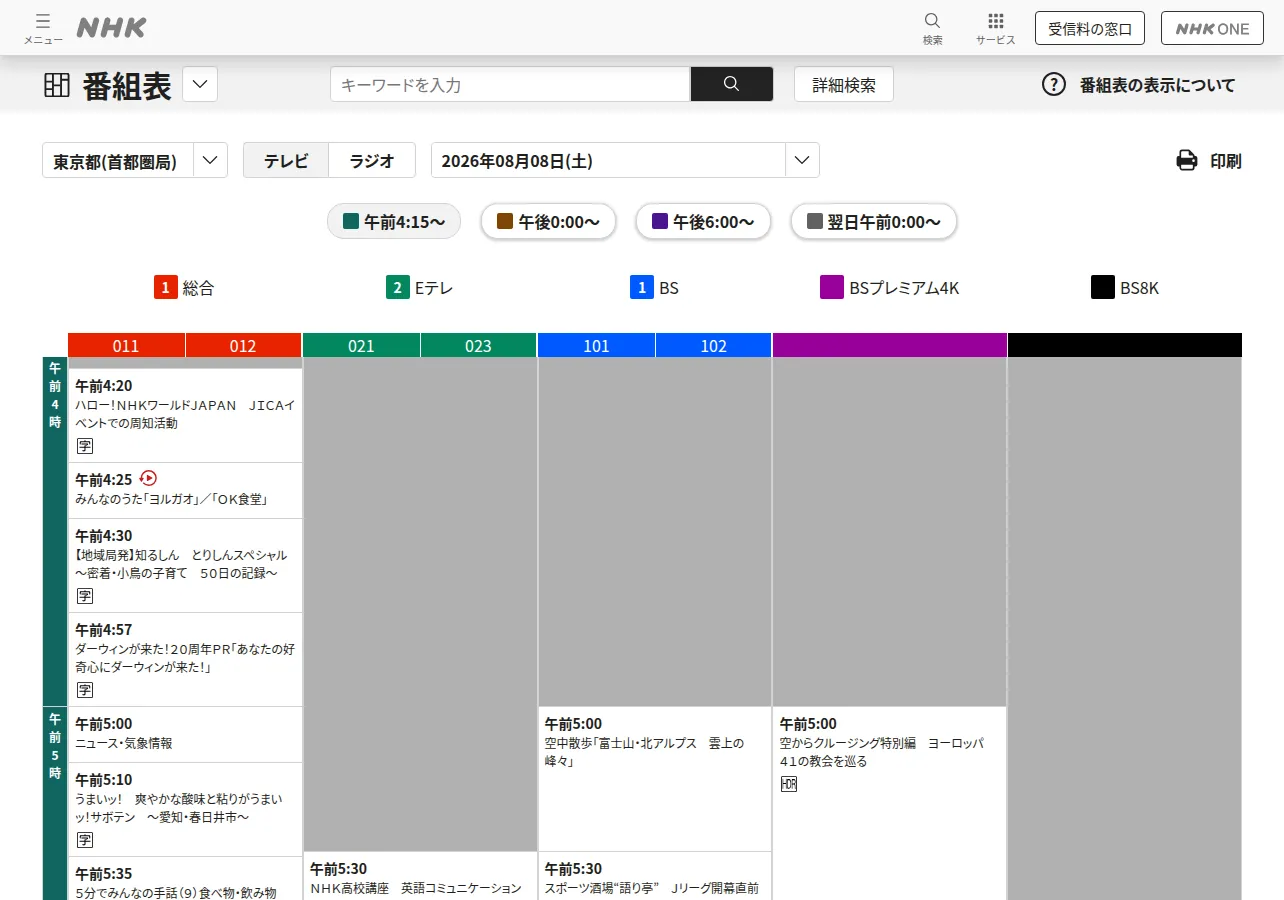This screenshot has height=900, width=1284.
Task: Submit keyword search with magnifier button
Action: (731, 84)
